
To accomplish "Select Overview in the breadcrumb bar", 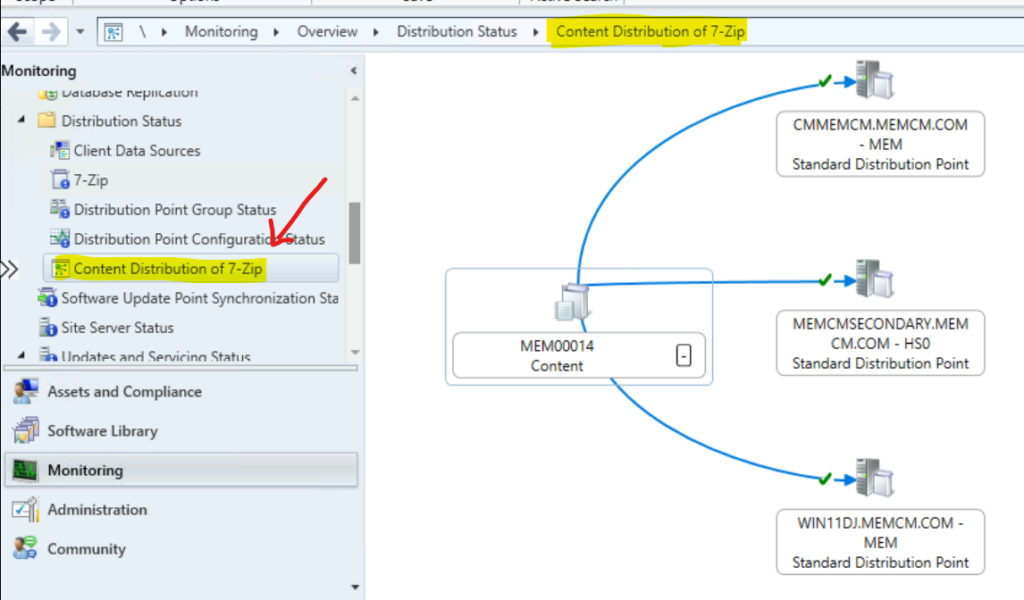I will [x=327, y=31].
